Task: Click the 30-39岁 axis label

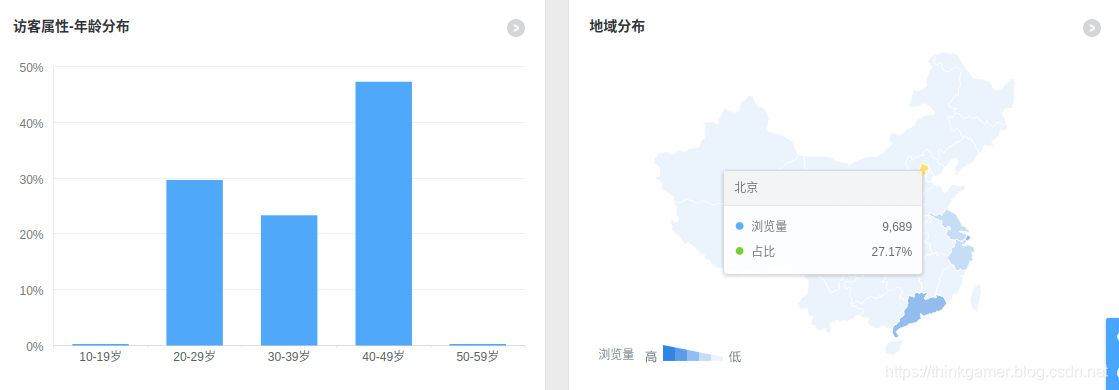Action: click(x=289, y=356)
